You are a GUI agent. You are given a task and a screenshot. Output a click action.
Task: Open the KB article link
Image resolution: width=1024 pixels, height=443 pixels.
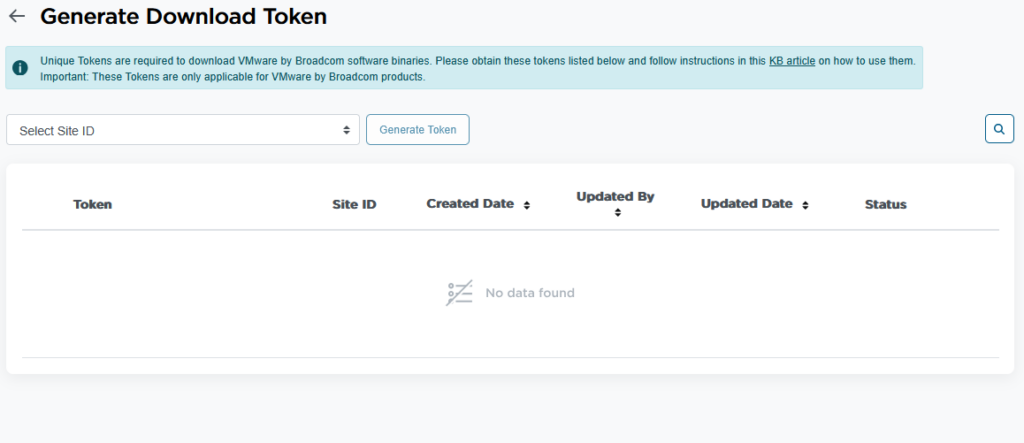792,61
